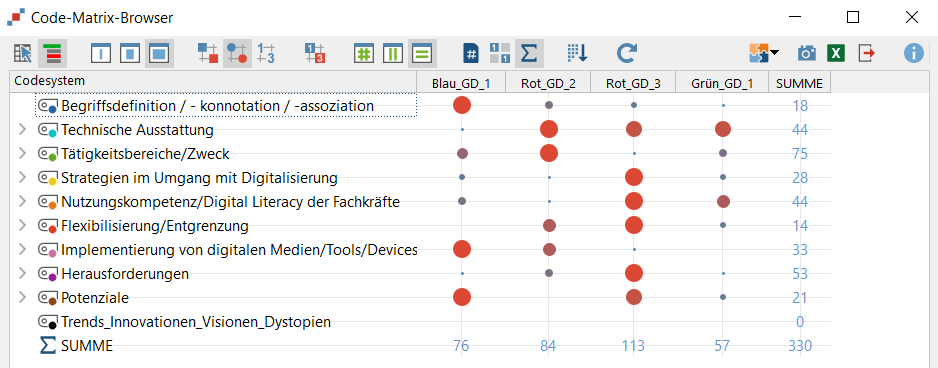The image size is (938, 368).
Task: Expand the Flexibilisierung/Entgrenzung code
Action: 23,226
